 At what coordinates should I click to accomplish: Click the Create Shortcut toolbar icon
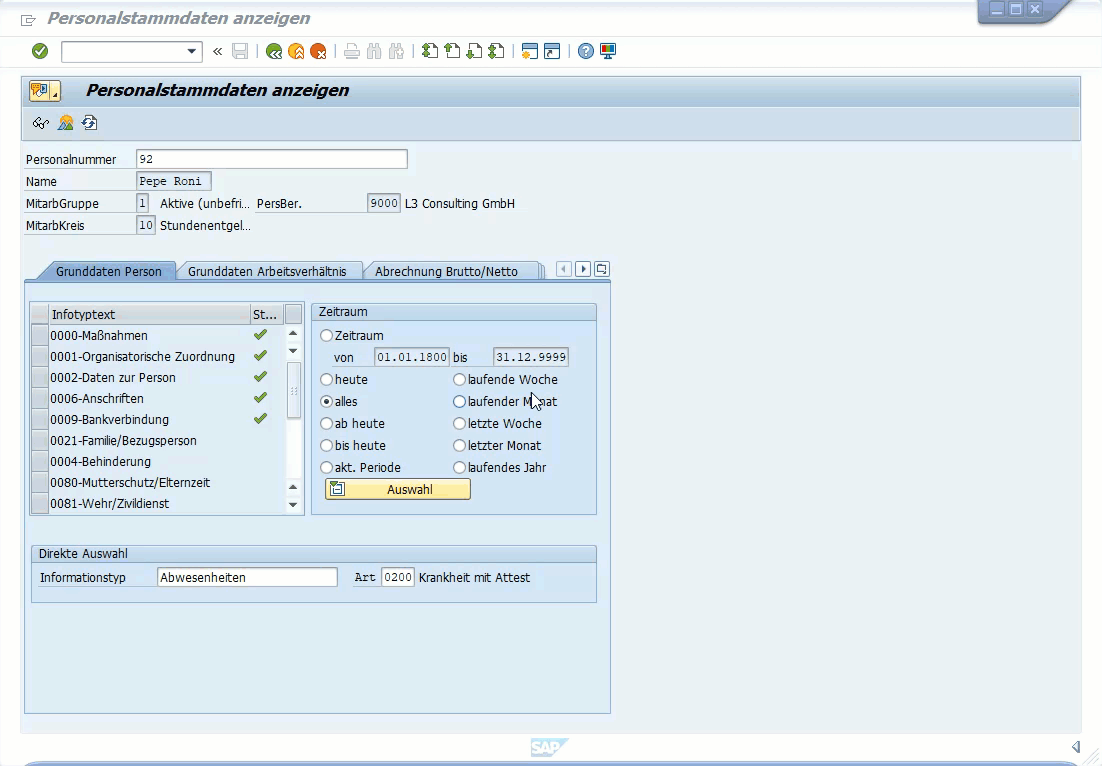552,51
